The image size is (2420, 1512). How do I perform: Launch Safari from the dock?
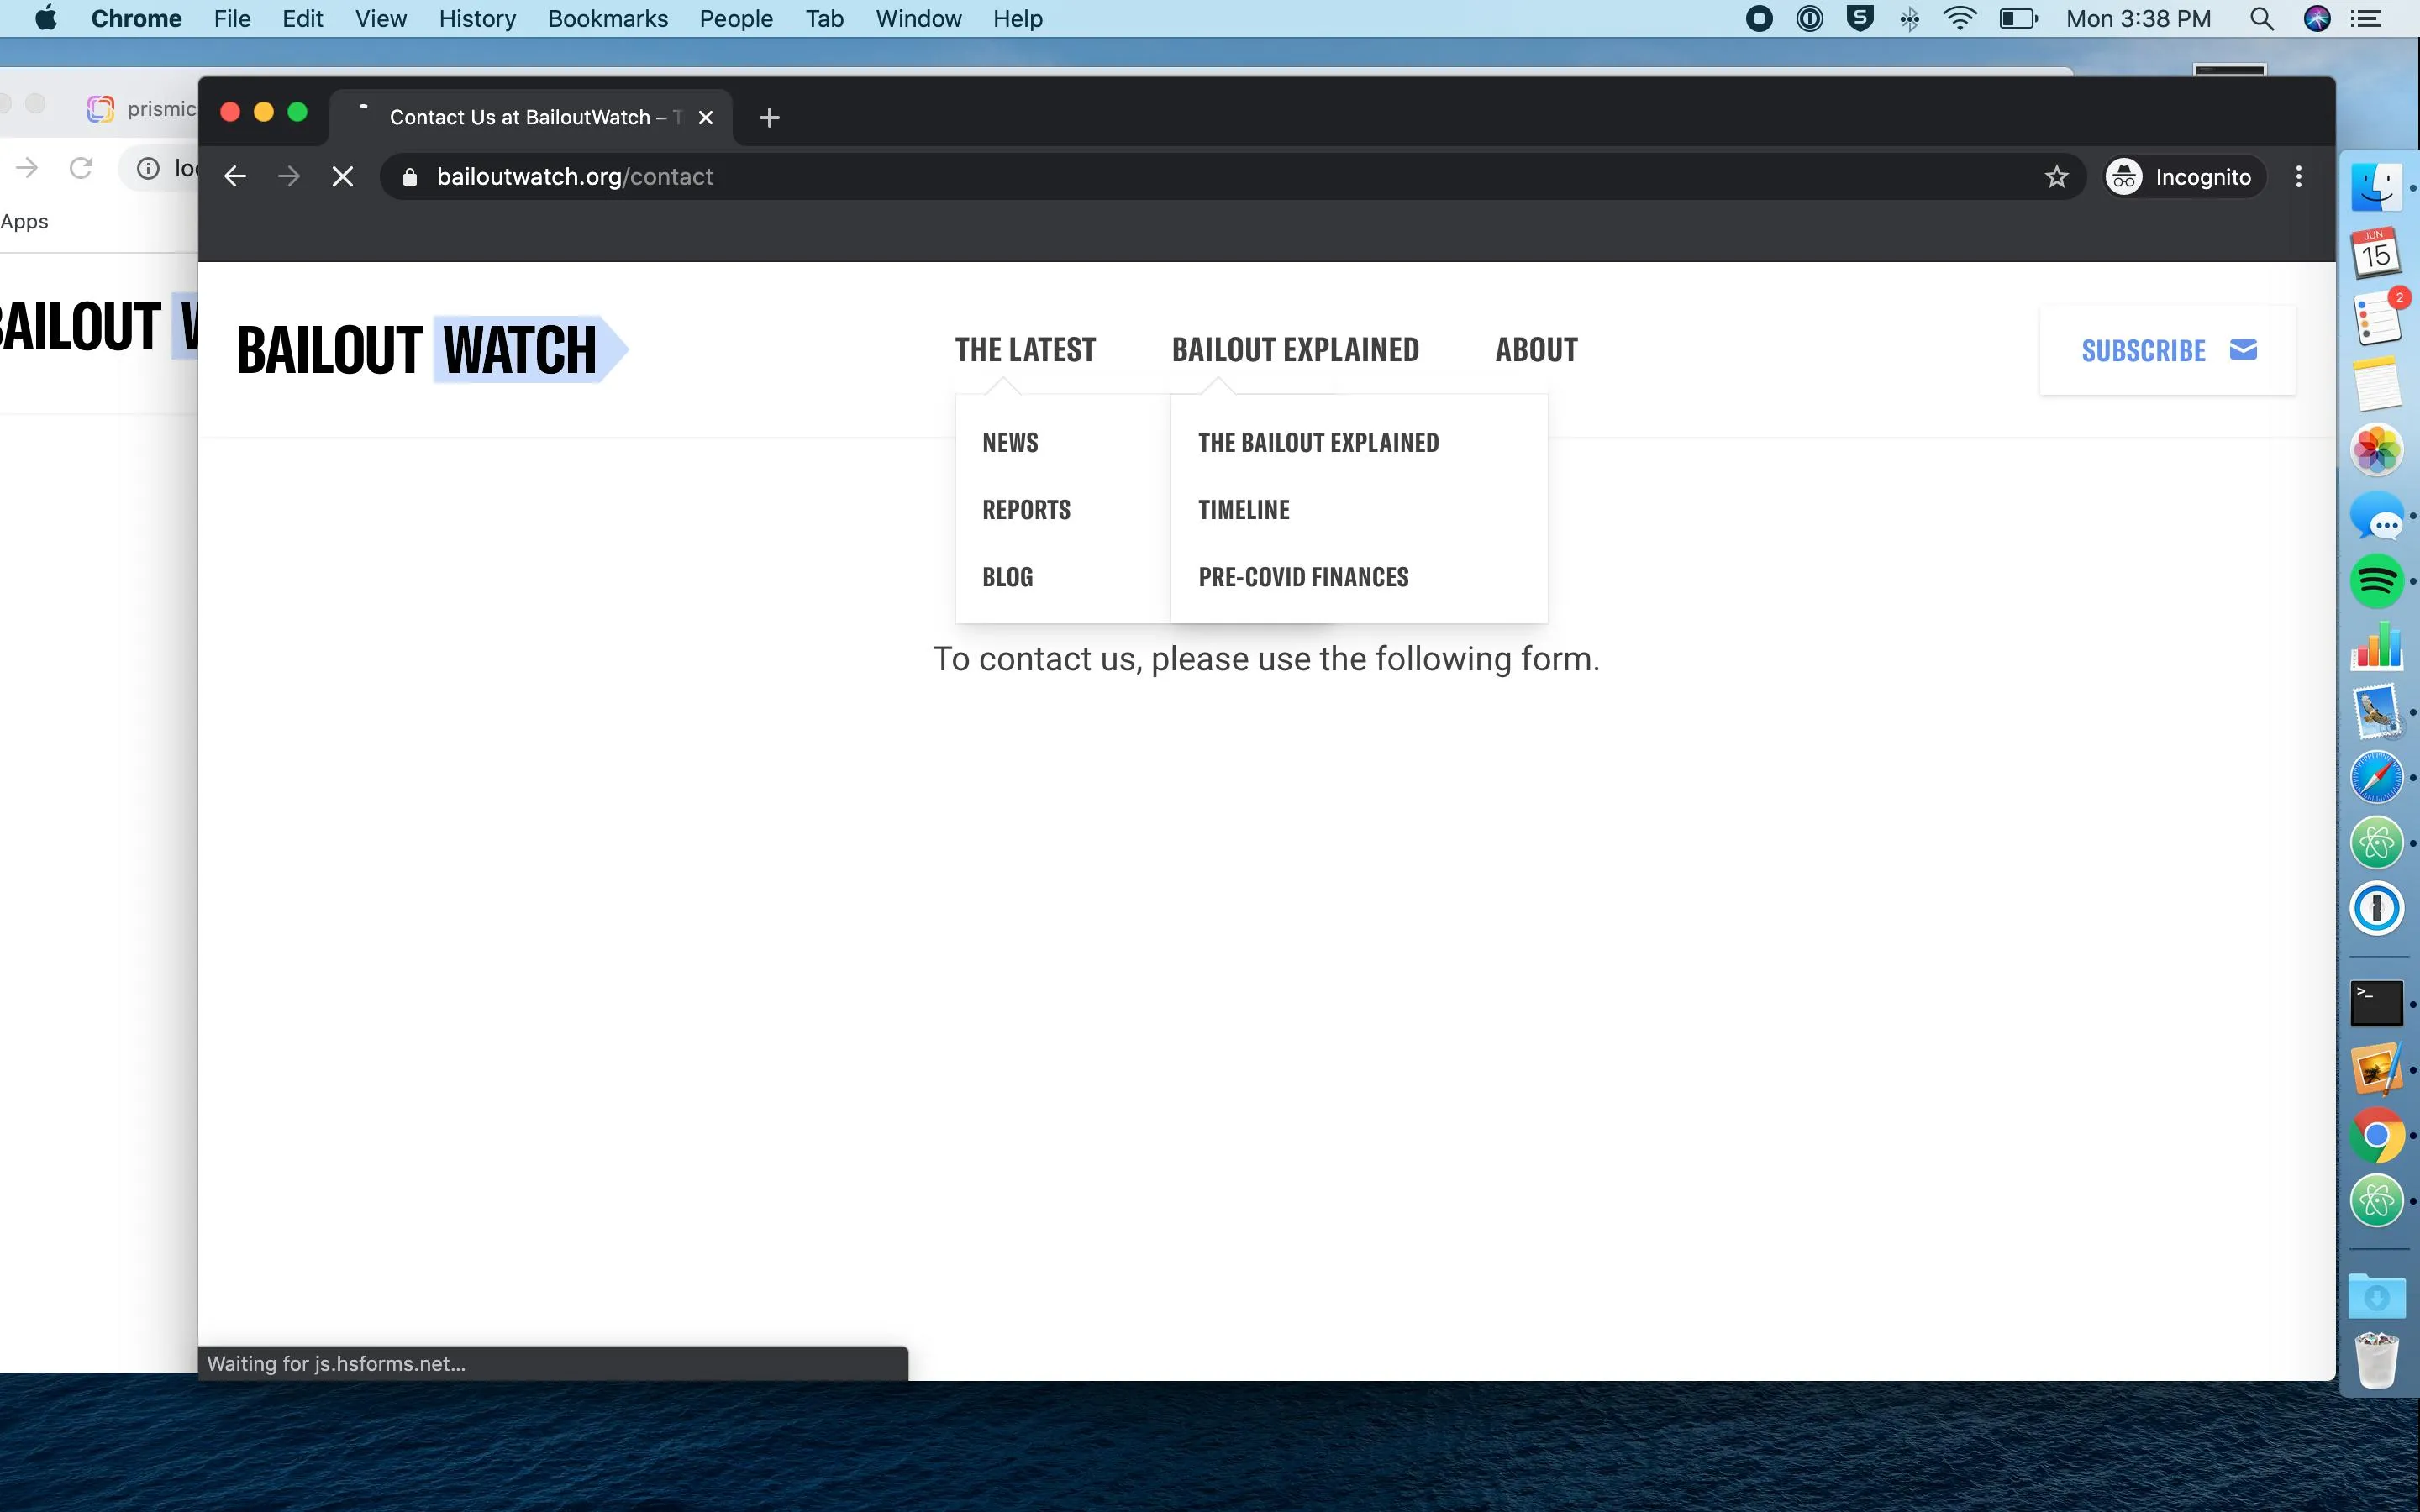coord(2376,777)
